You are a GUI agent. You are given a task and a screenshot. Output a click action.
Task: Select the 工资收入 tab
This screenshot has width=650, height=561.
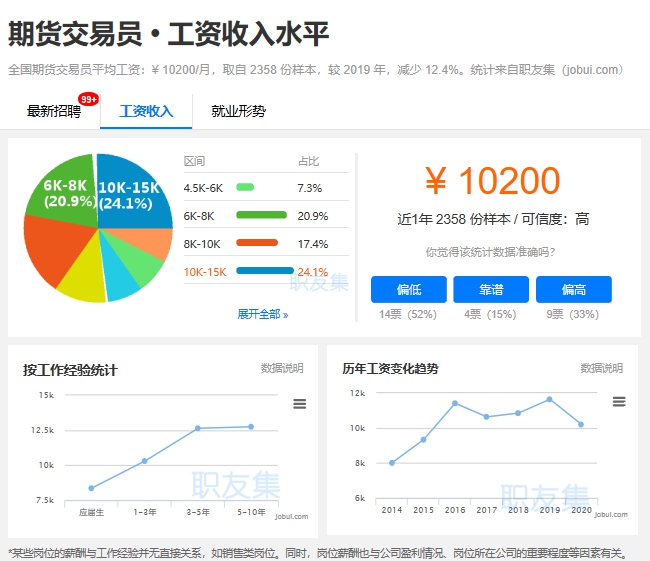146,111
